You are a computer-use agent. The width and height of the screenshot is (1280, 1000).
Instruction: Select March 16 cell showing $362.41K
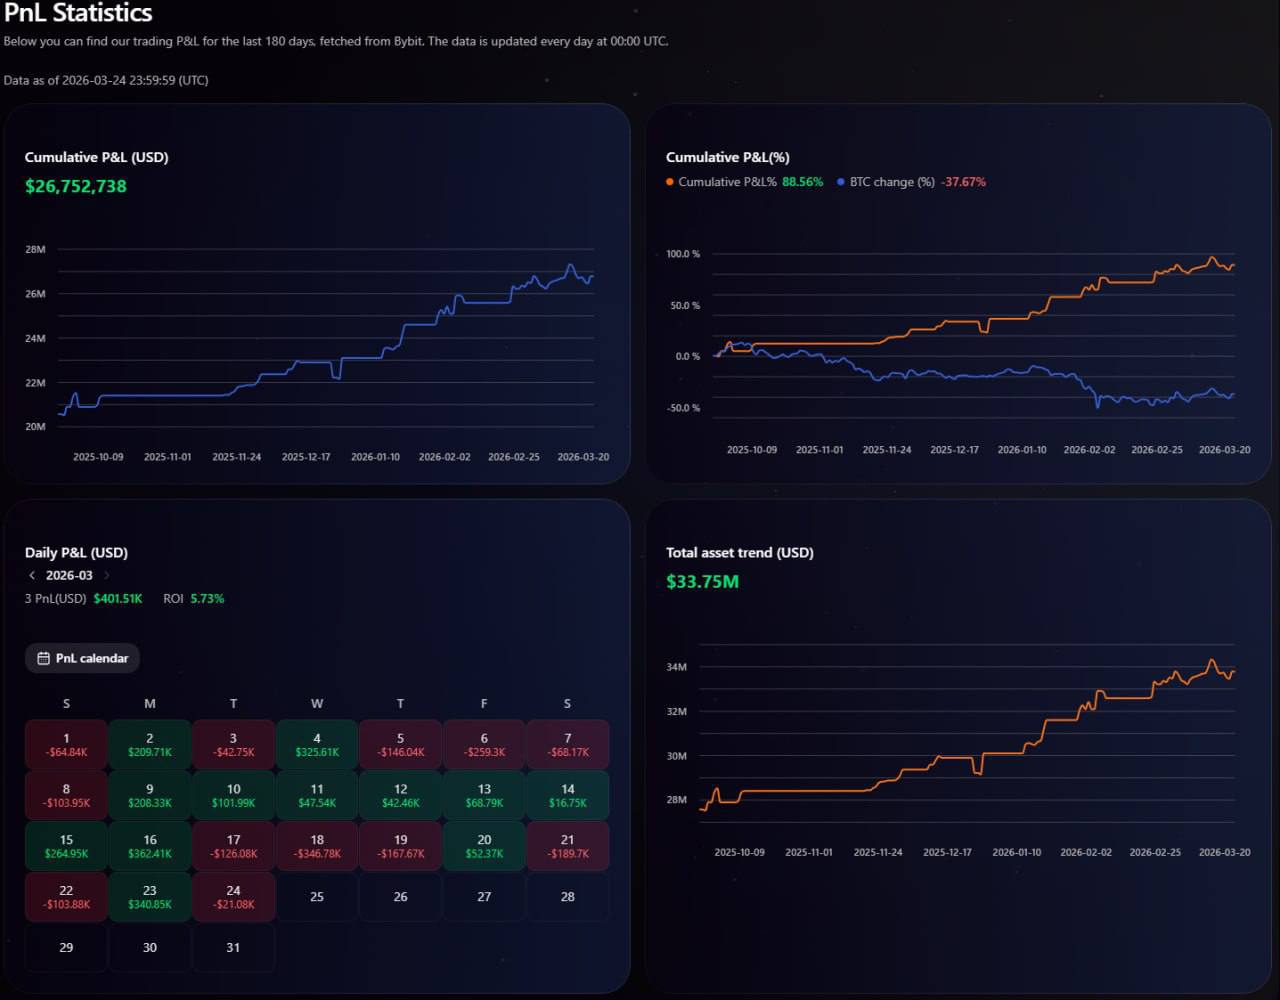click(150, 846)
